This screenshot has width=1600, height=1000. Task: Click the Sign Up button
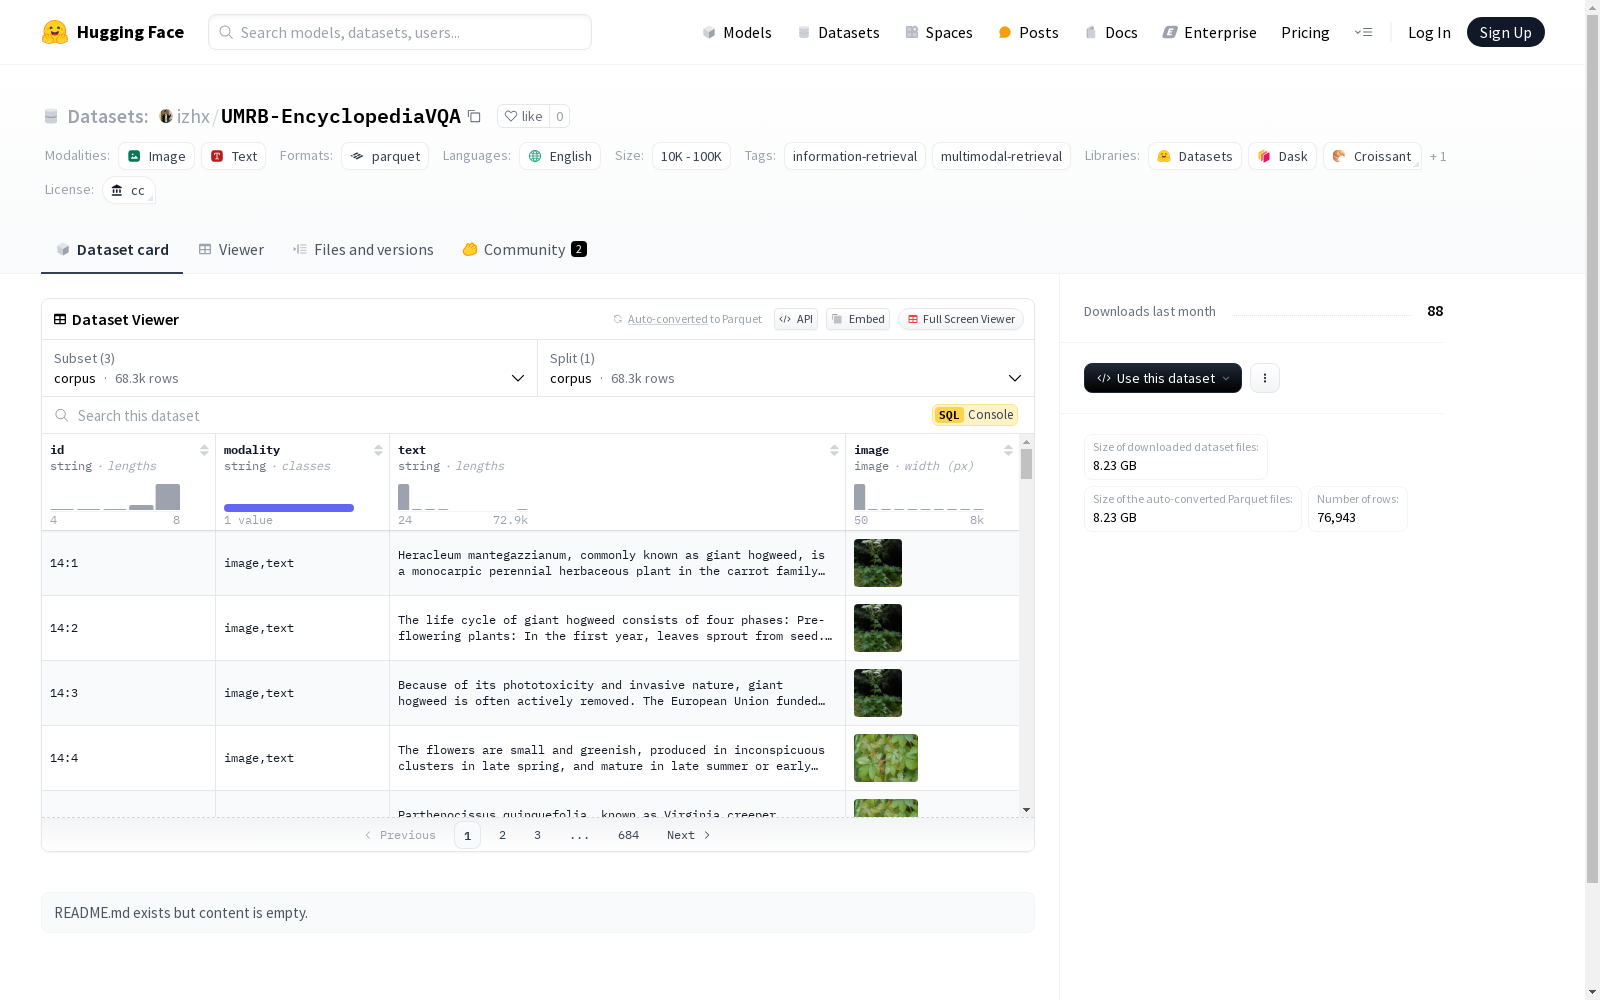coord(1505,32)
